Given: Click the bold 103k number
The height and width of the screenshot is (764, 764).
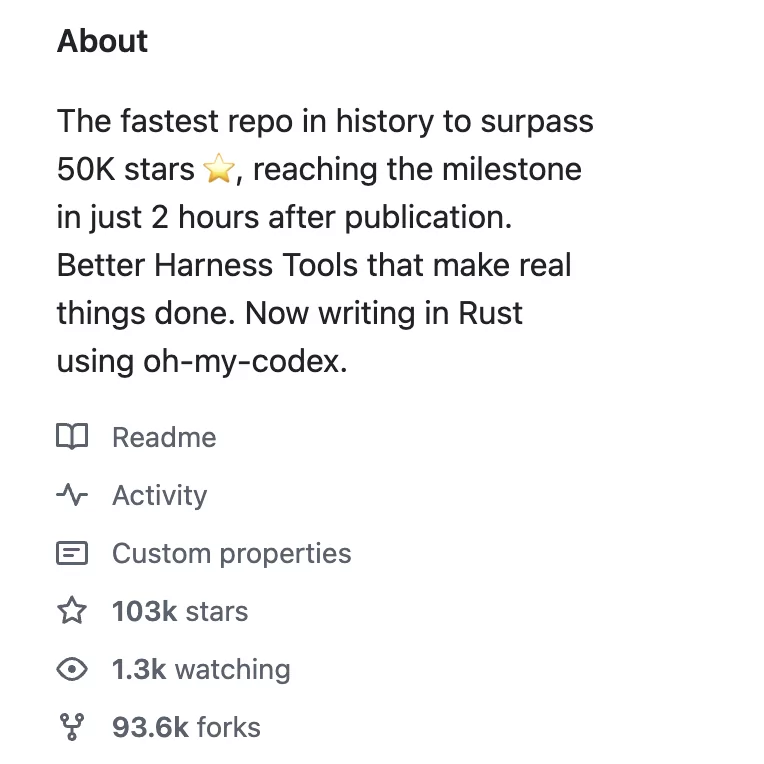Looking at the screenshot, I should (x=144, y=611).
